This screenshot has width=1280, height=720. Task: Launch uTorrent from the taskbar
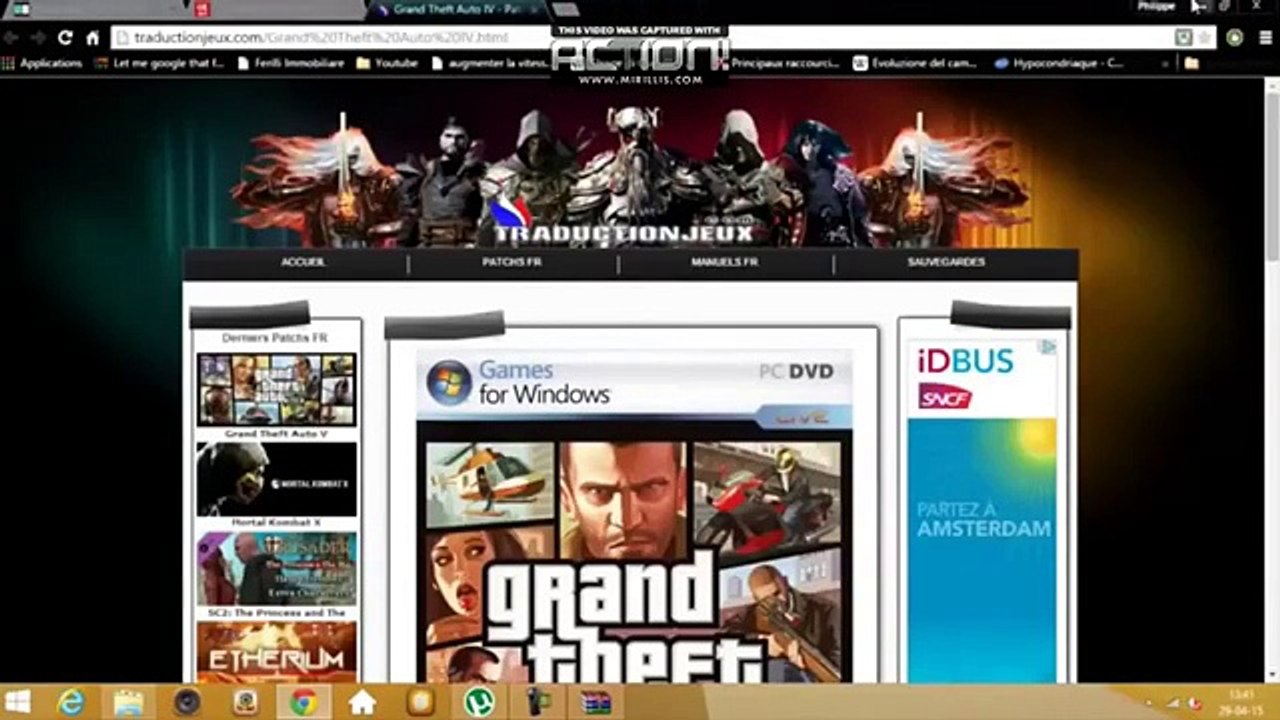click(x=479, y=702)
